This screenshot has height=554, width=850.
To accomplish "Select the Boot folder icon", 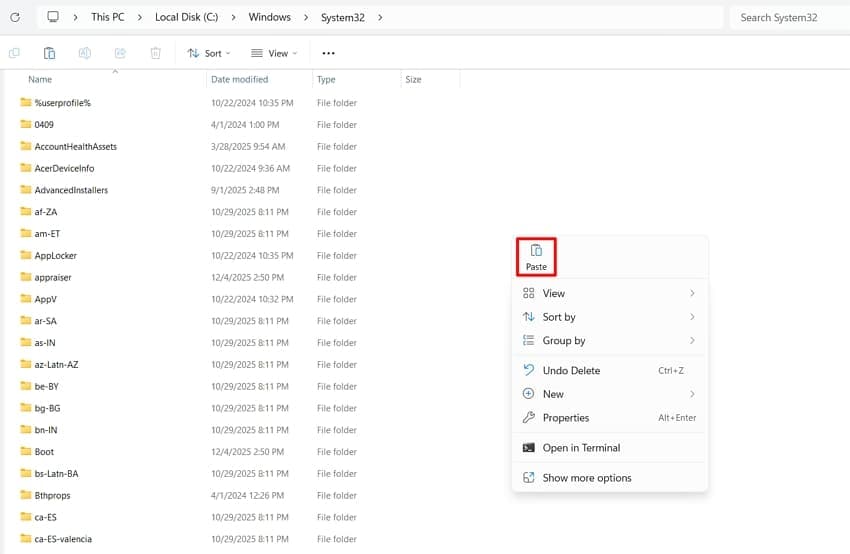I will (x=25, y=451).
